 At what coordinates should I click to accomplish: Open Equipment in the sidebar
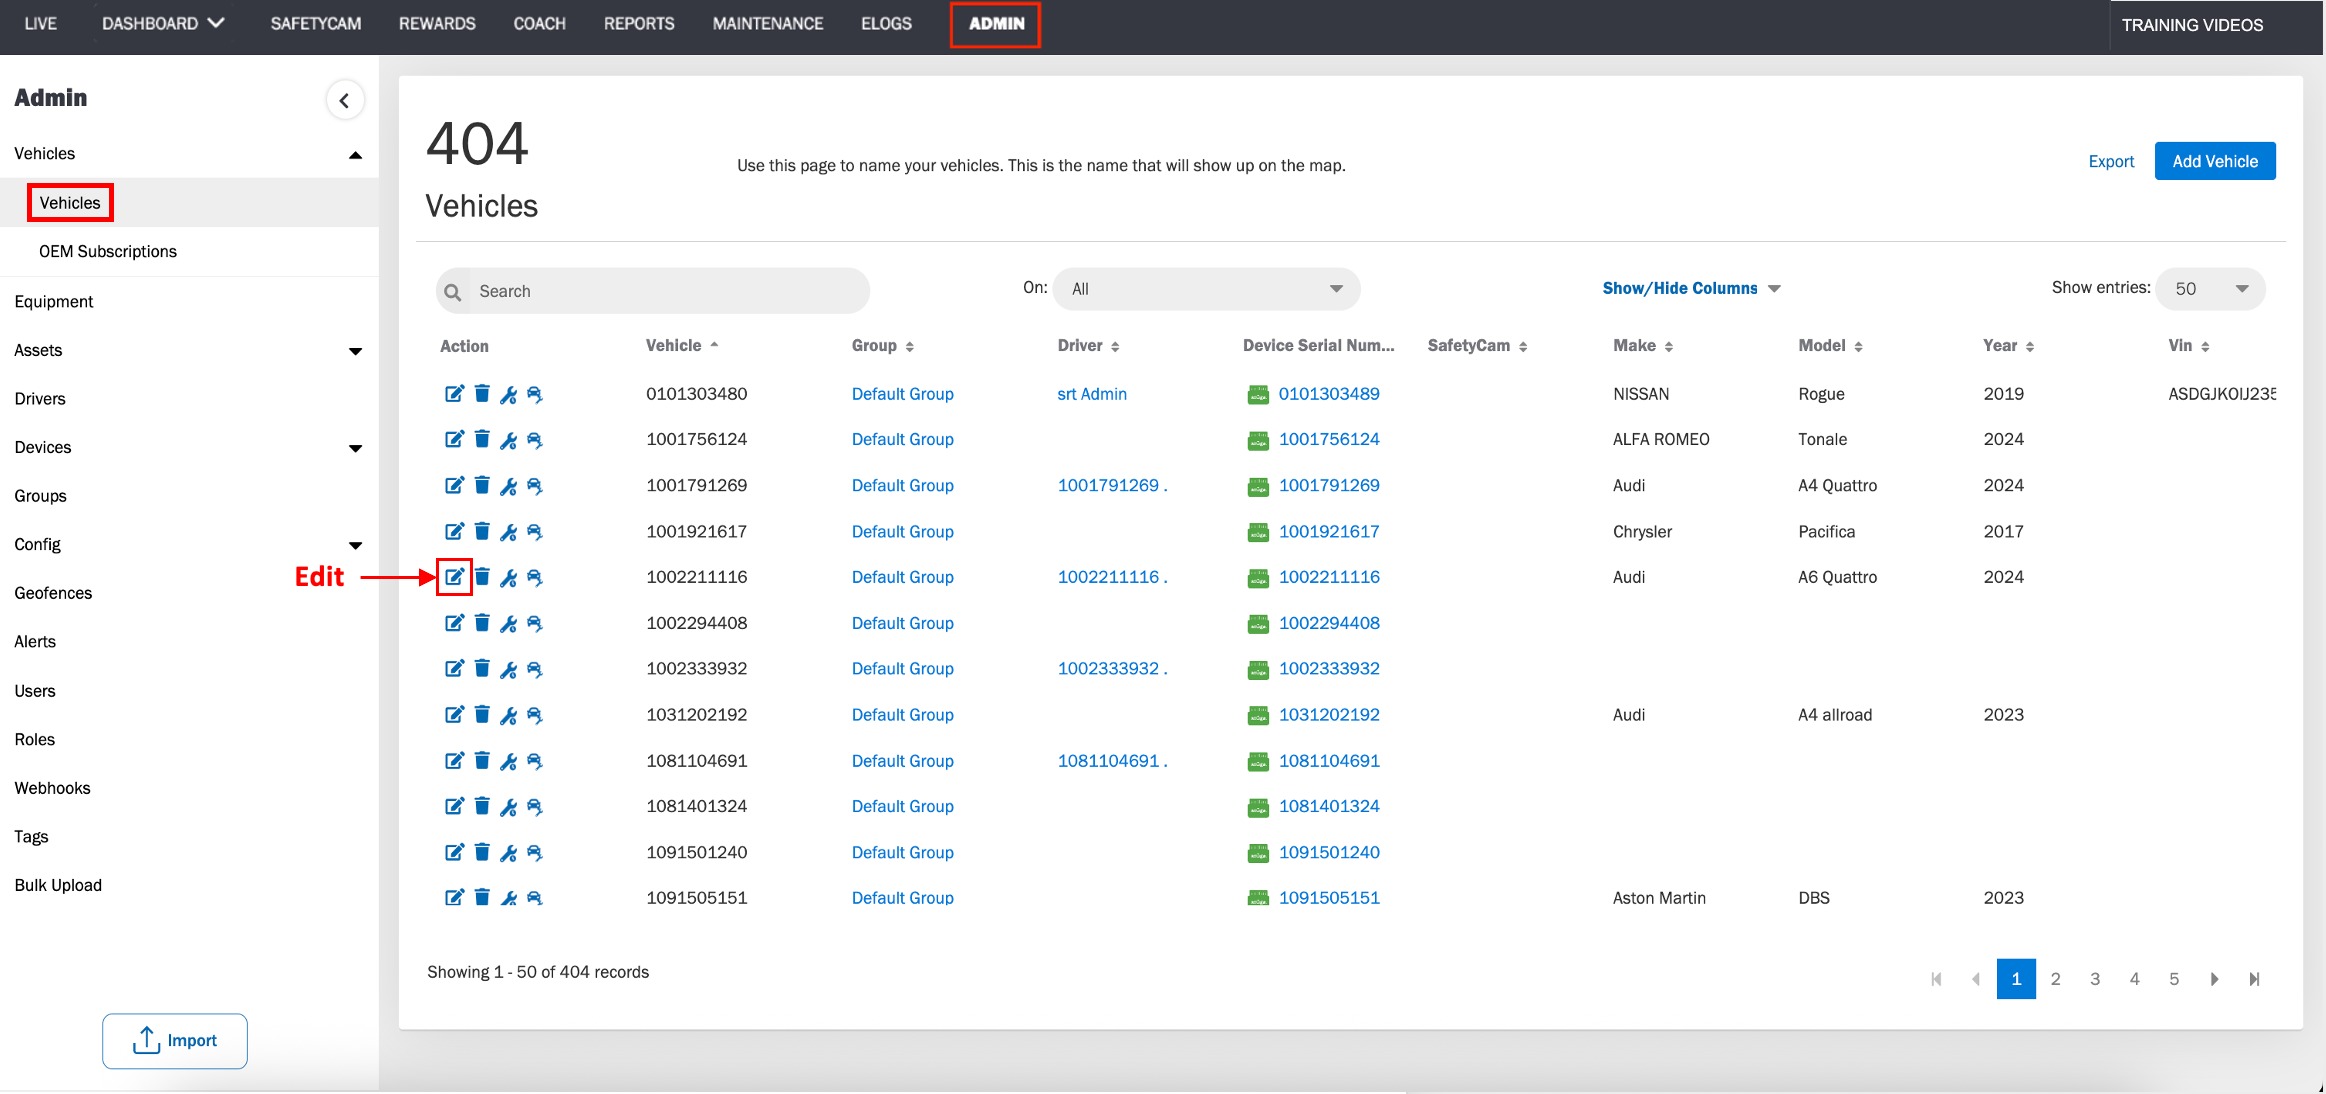point(54,301)
